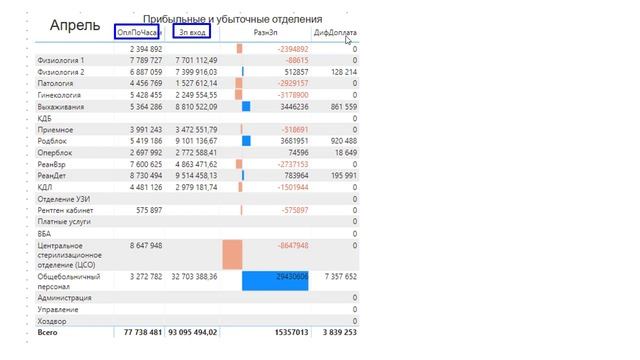The height and width of the screenshot is (360, 640).
Task: Click the ДифДоплата value 861 559
Action: tap(344, 107)
